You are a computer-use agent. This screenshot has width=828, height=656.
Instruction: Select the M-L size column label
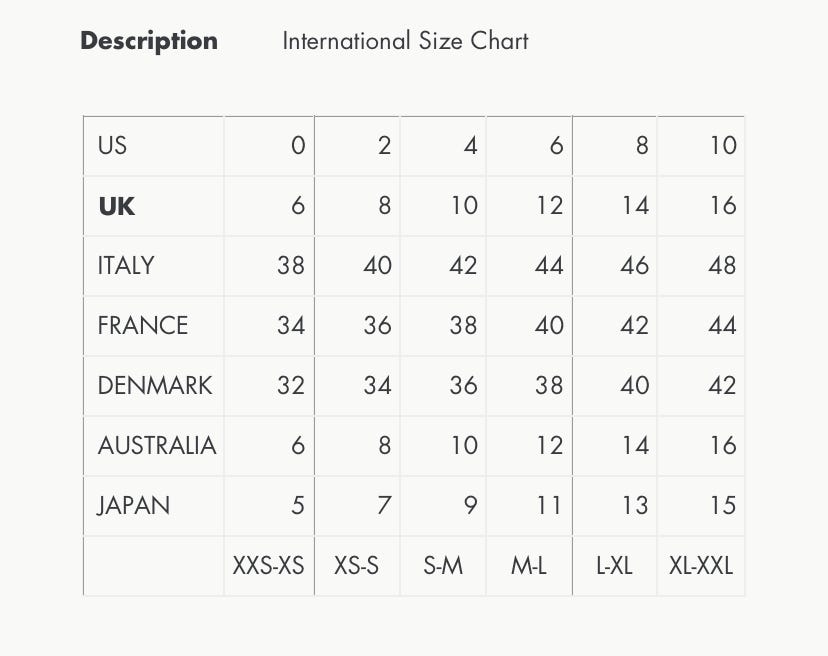529,566
